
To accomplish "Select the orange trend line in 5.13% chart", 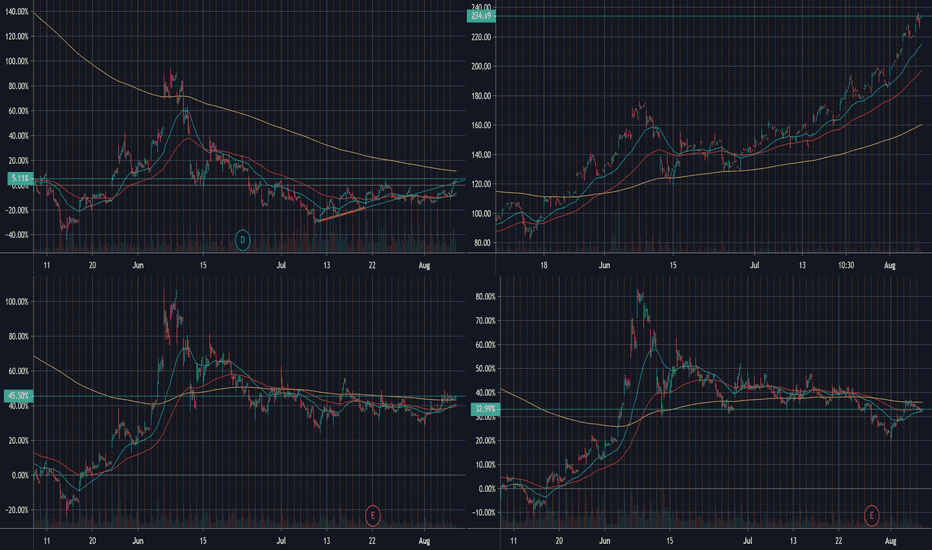I will click(340, 214).
